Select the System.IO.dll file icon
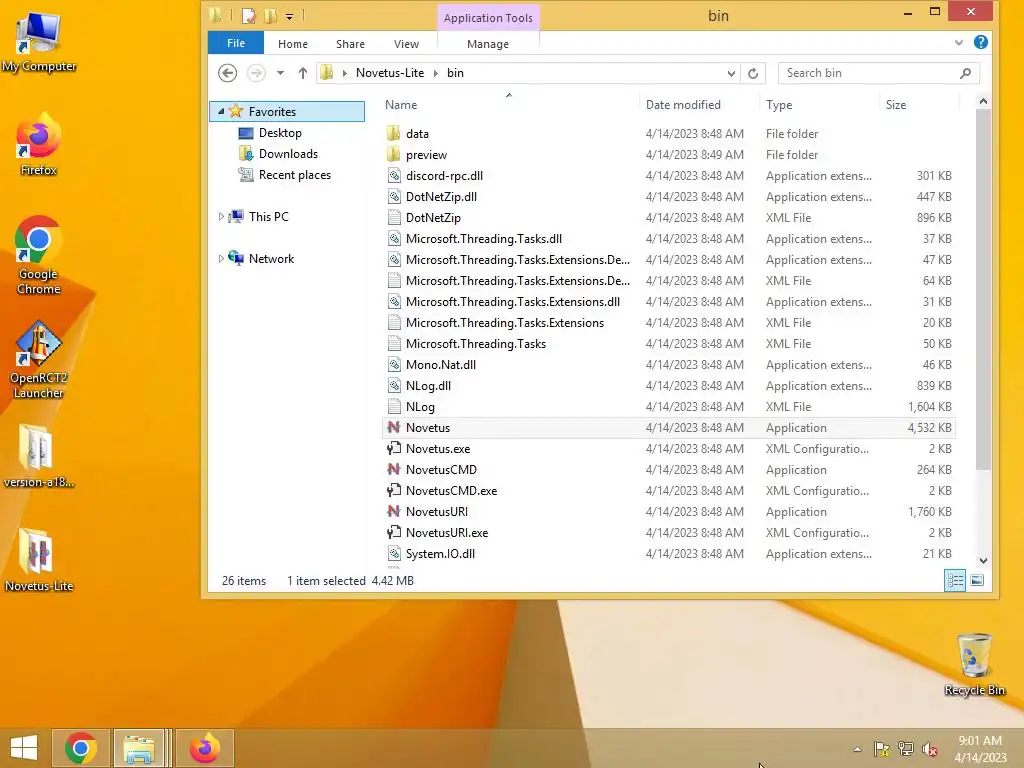Viewport: 1024px width, 768px height. click(x=394, y=553)
